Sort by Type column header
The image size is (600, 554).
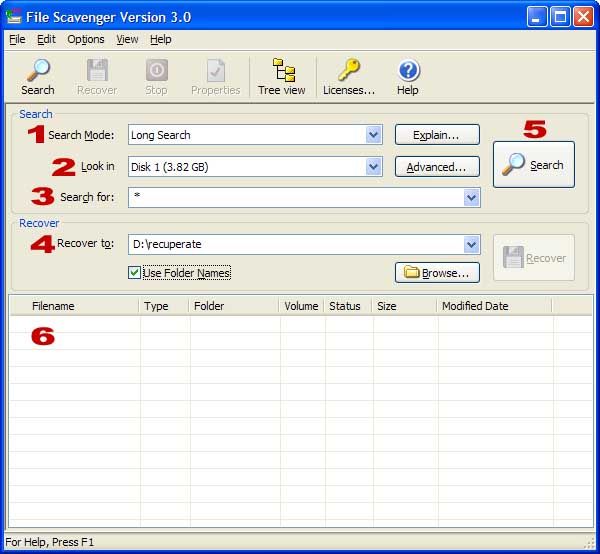[163, 306]
